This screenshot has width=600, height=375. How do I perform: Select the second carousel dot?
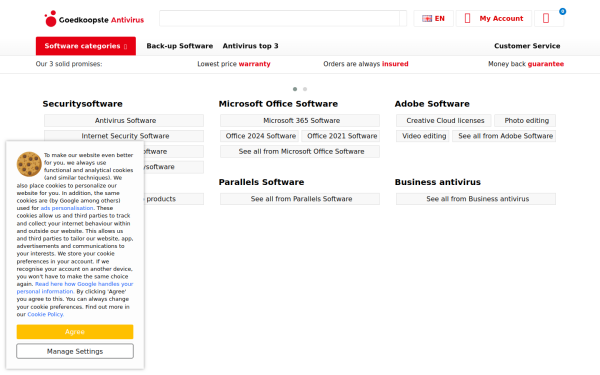point(305,89)
